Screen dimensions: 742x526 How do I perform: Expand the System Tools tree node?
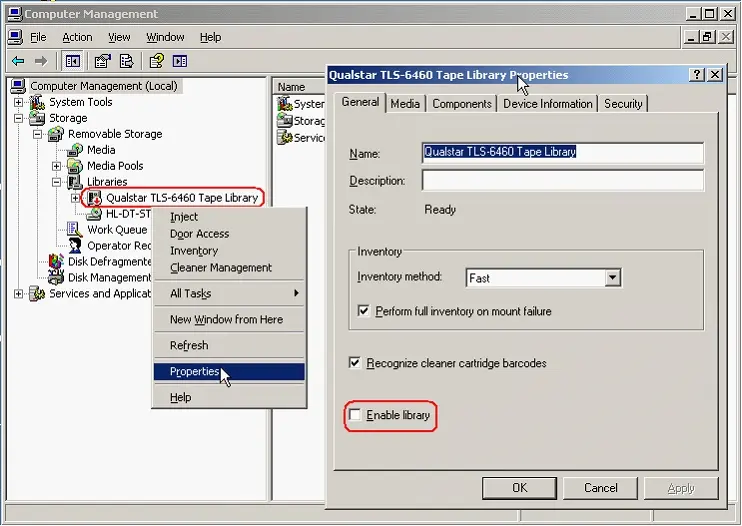18,102
